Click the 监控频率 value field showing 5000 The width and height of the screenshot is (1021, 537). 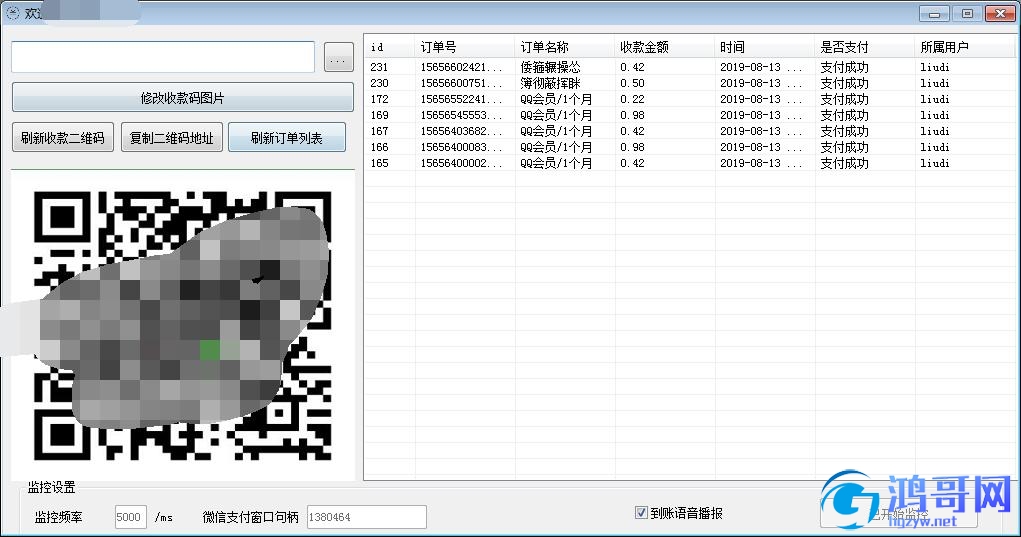click(x=130, y=517)
